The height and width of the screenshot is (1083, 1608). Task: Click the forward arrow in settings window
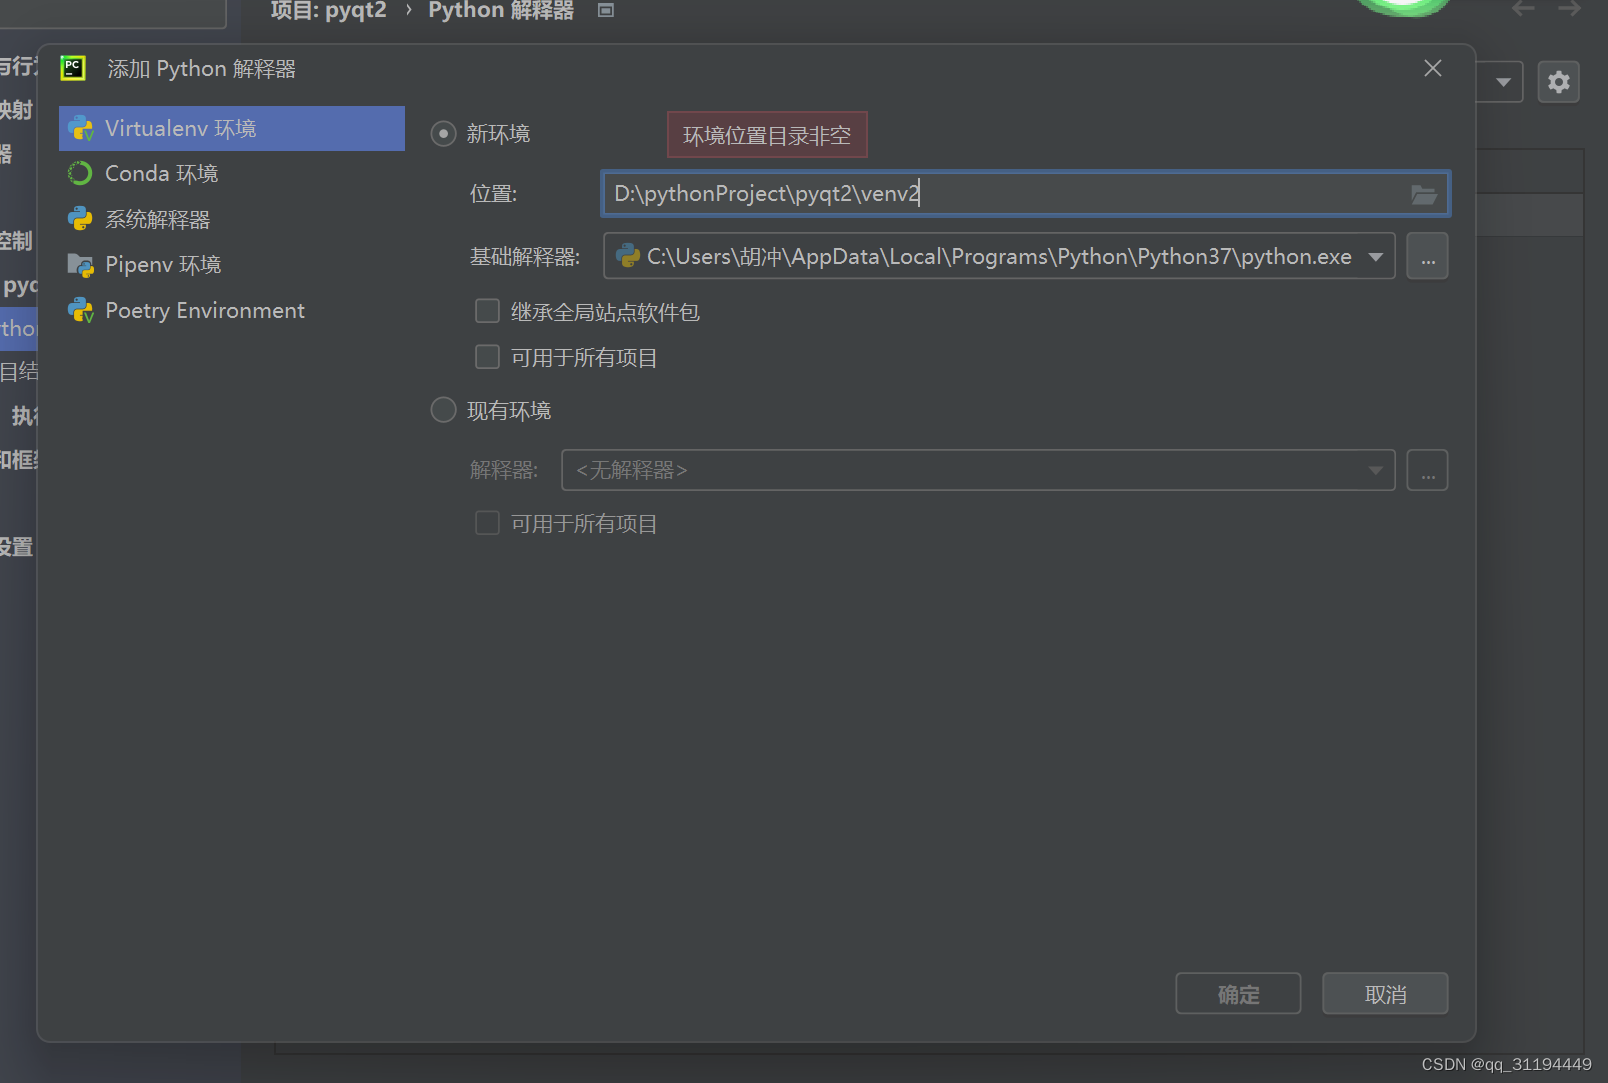click(1569, 9)
